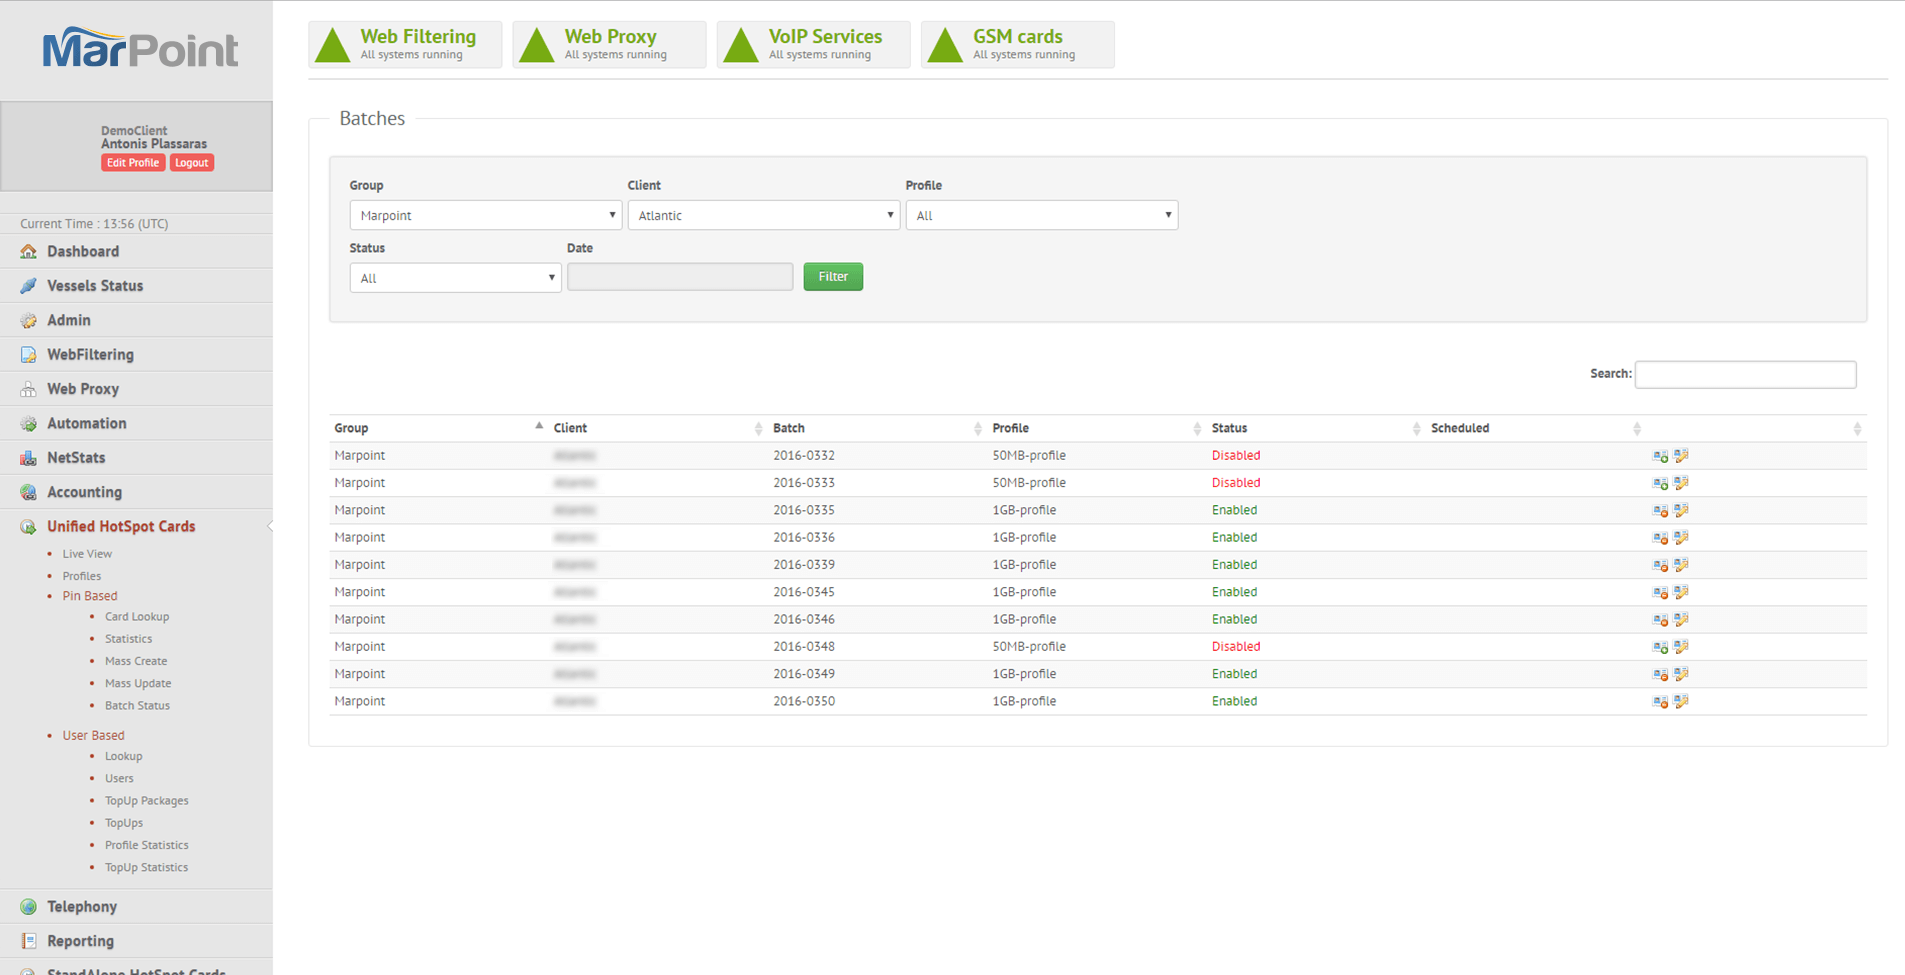This screenshot has height=975, width=1905.
Task: Enable batch 2016-0332 using its card-plus icon
Action: 1660,456
